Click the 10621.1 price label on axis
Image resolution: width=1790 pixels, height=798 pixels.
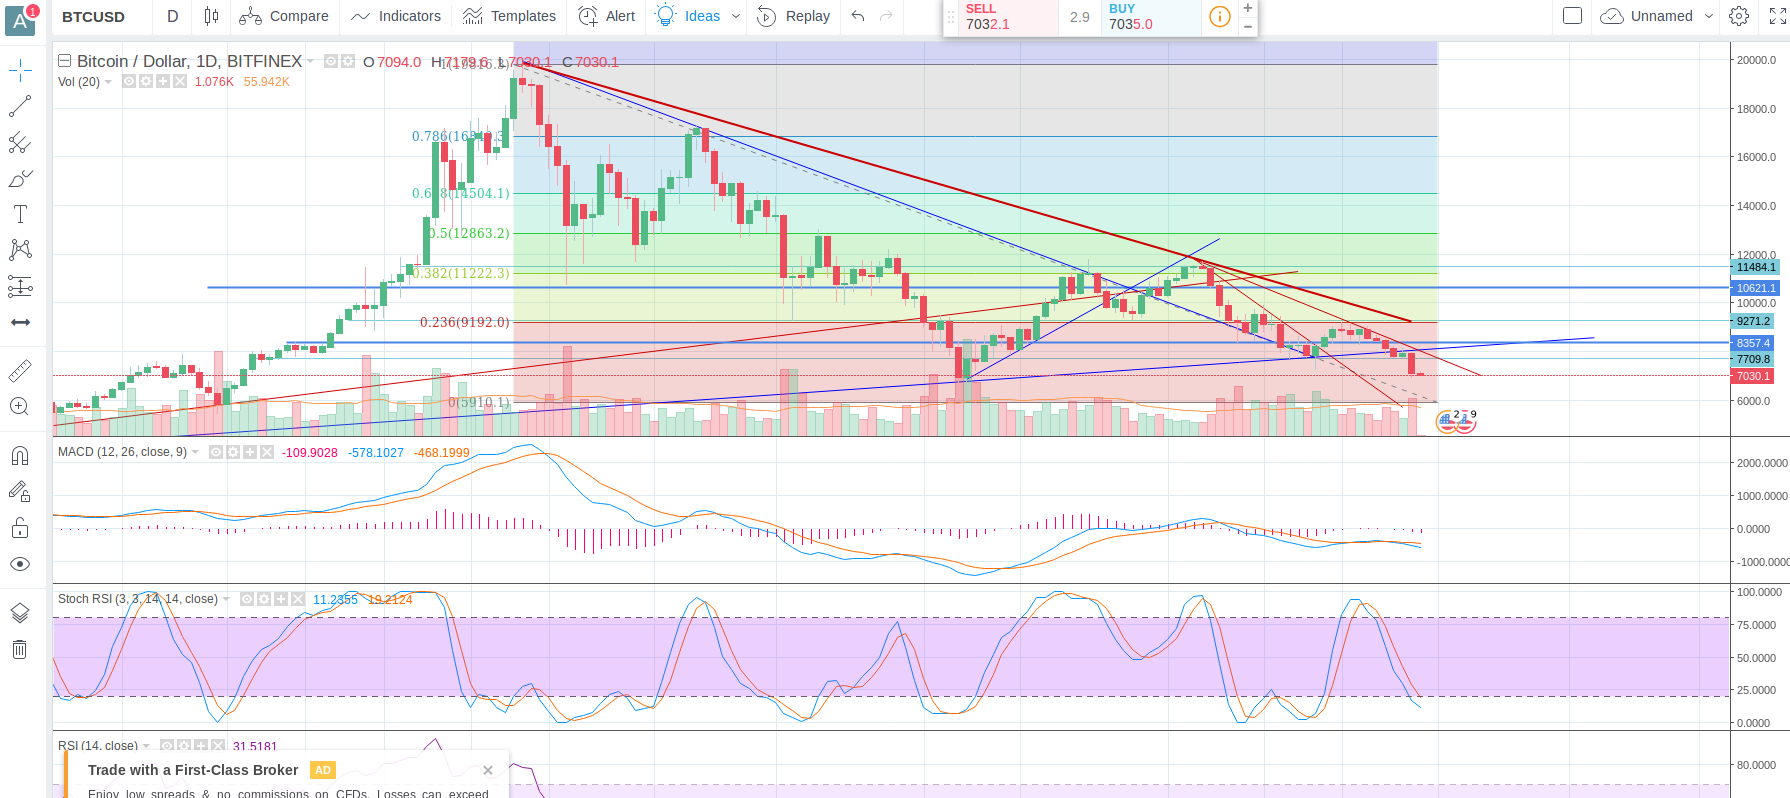(1756, 288)
